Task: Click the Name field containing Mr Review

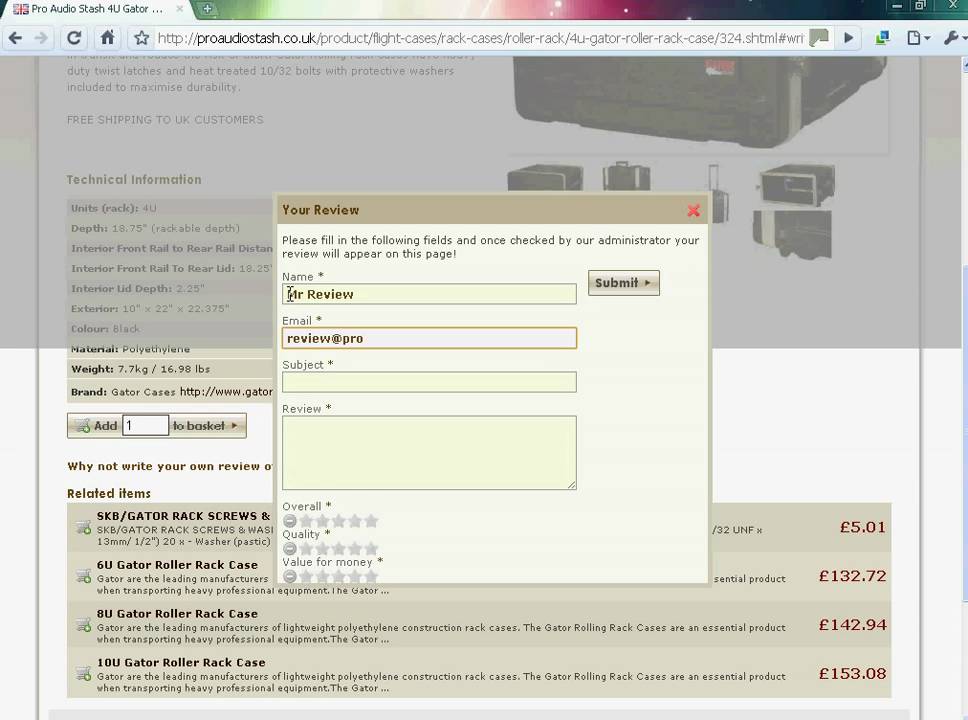Action: click(429, 294)
